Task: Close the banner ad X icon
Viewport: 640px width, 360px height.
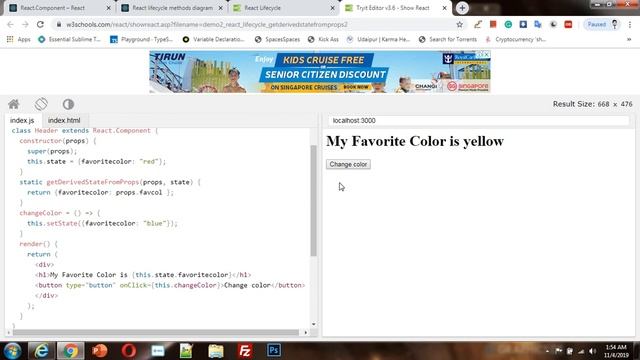Action: pos(487,54)
